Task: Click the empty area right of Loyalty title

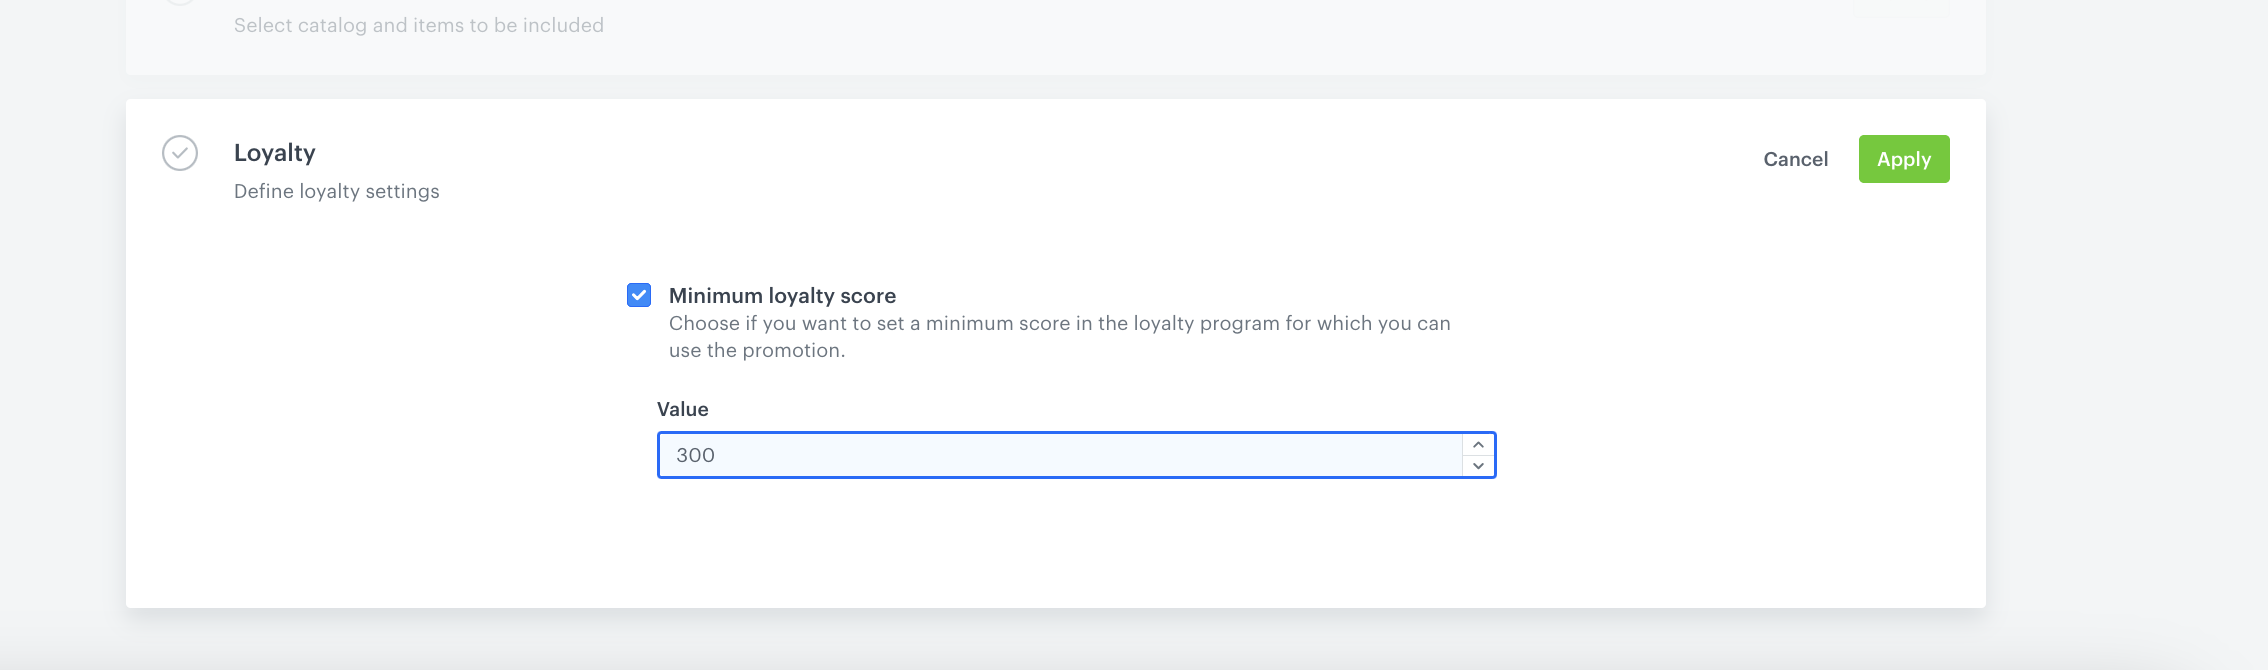Action: coord(1000,153)
